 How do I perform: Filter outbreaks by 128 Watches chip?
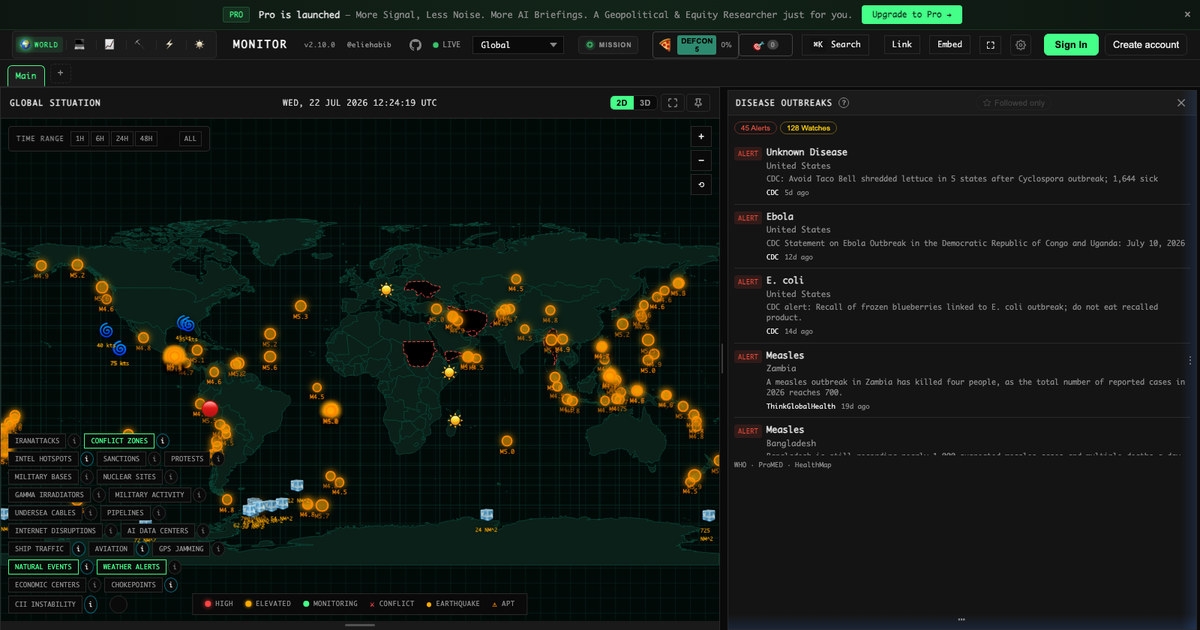click(809, 128)
